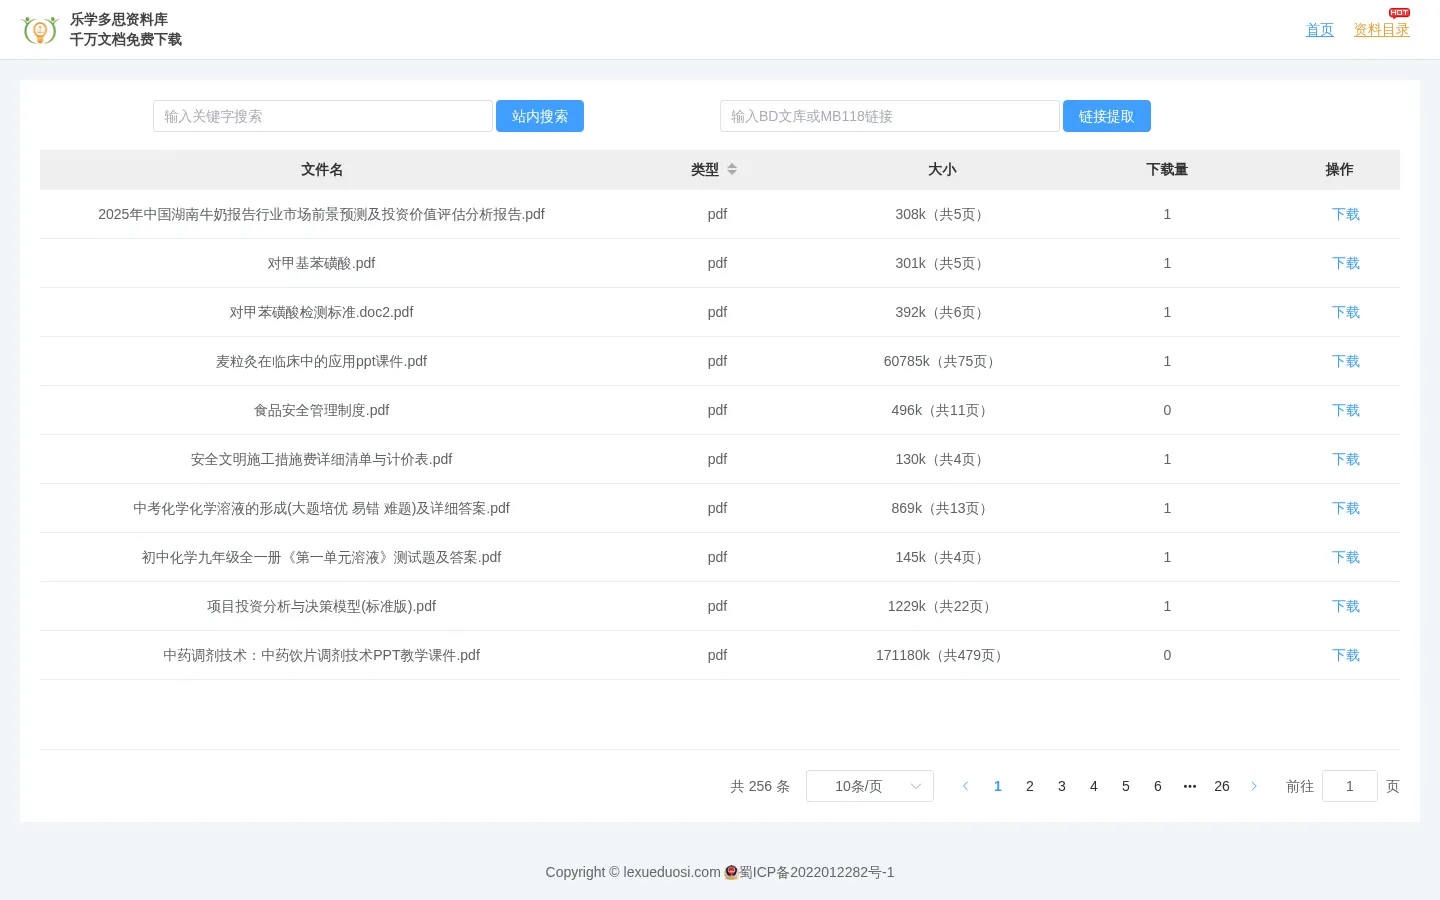Select page 4 in pagination
The image size is (1440, 900).
(x=1094, y=786)
